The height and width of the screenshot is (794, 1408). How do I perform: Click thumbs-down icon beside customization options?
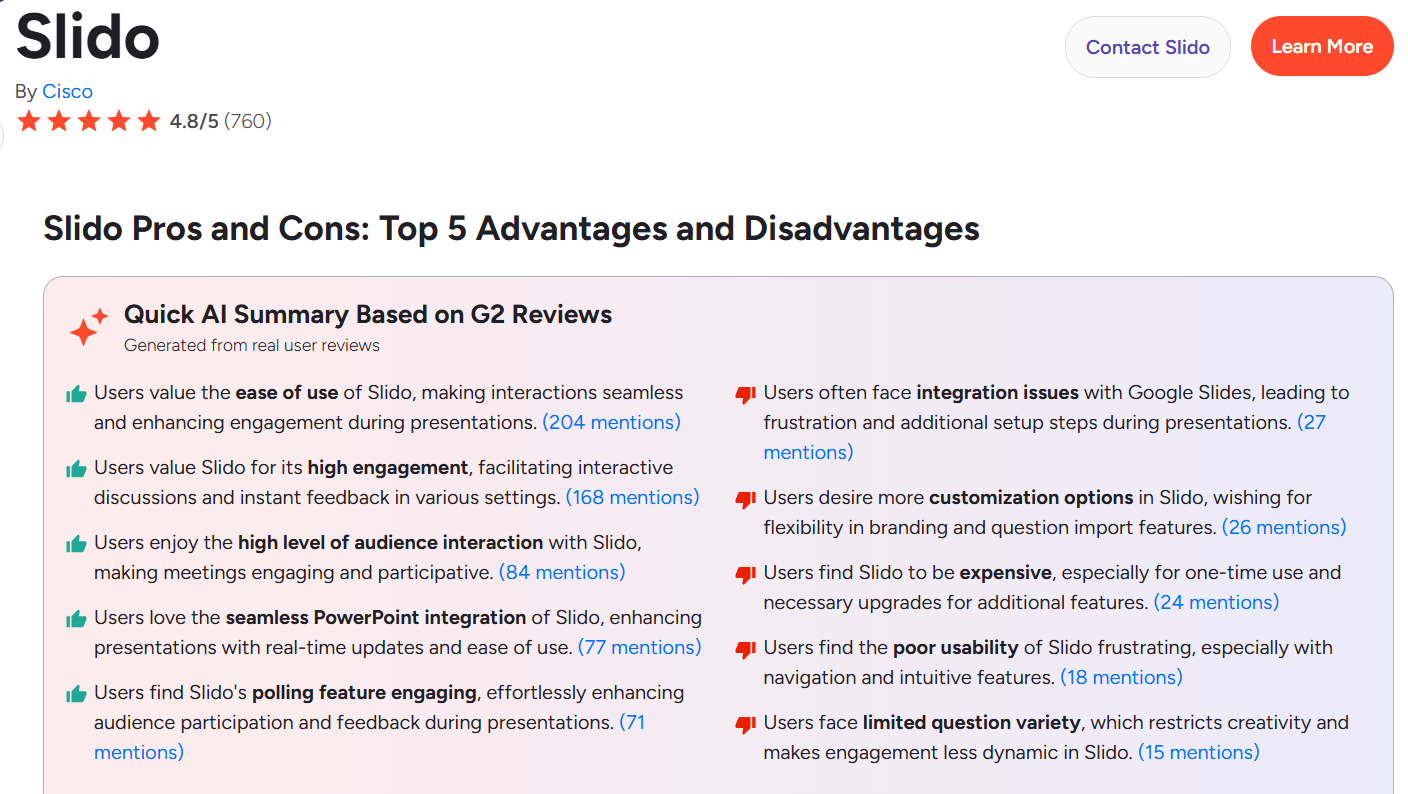[x=745, y=499]
